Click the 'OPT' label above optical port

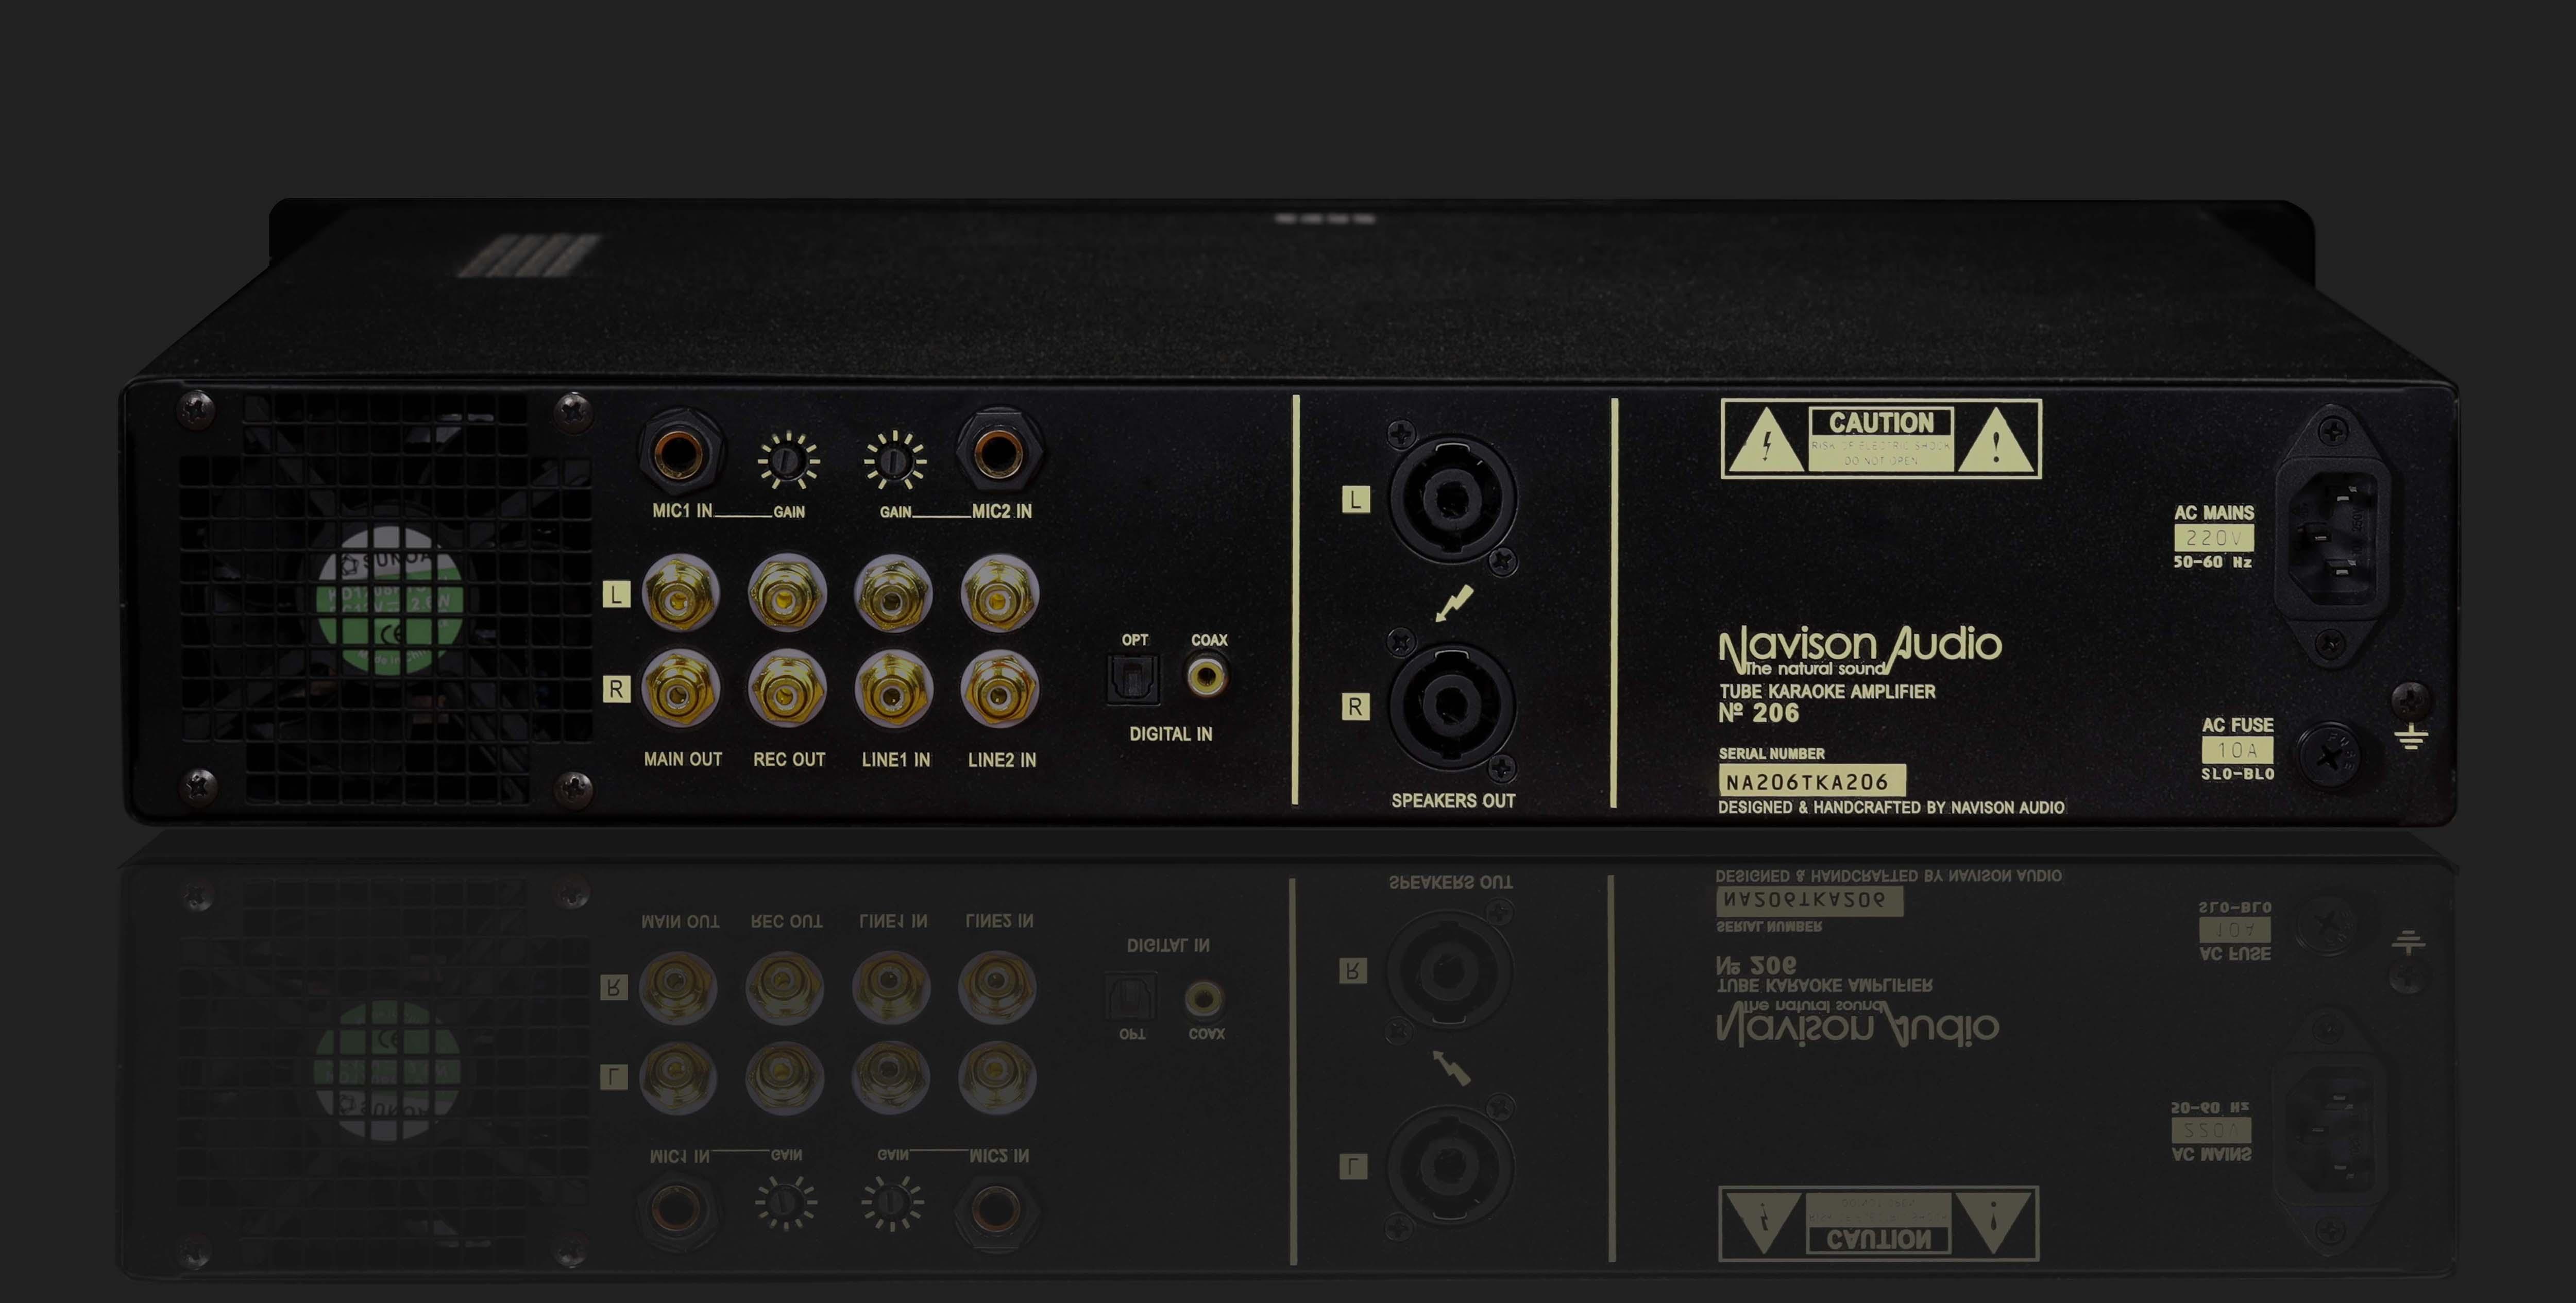pyautogui.click(x=1134, y=640)
